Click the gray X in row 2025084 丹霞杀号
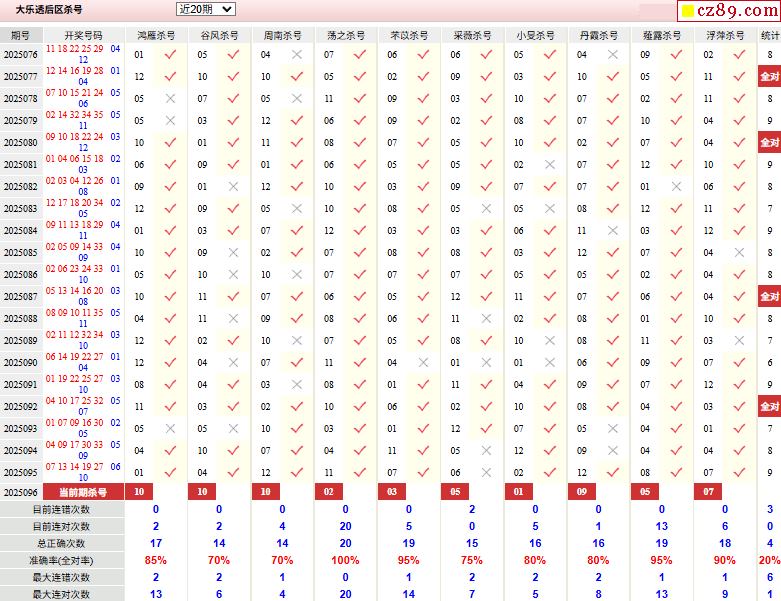The image size is (781, 601). point(613,231)
